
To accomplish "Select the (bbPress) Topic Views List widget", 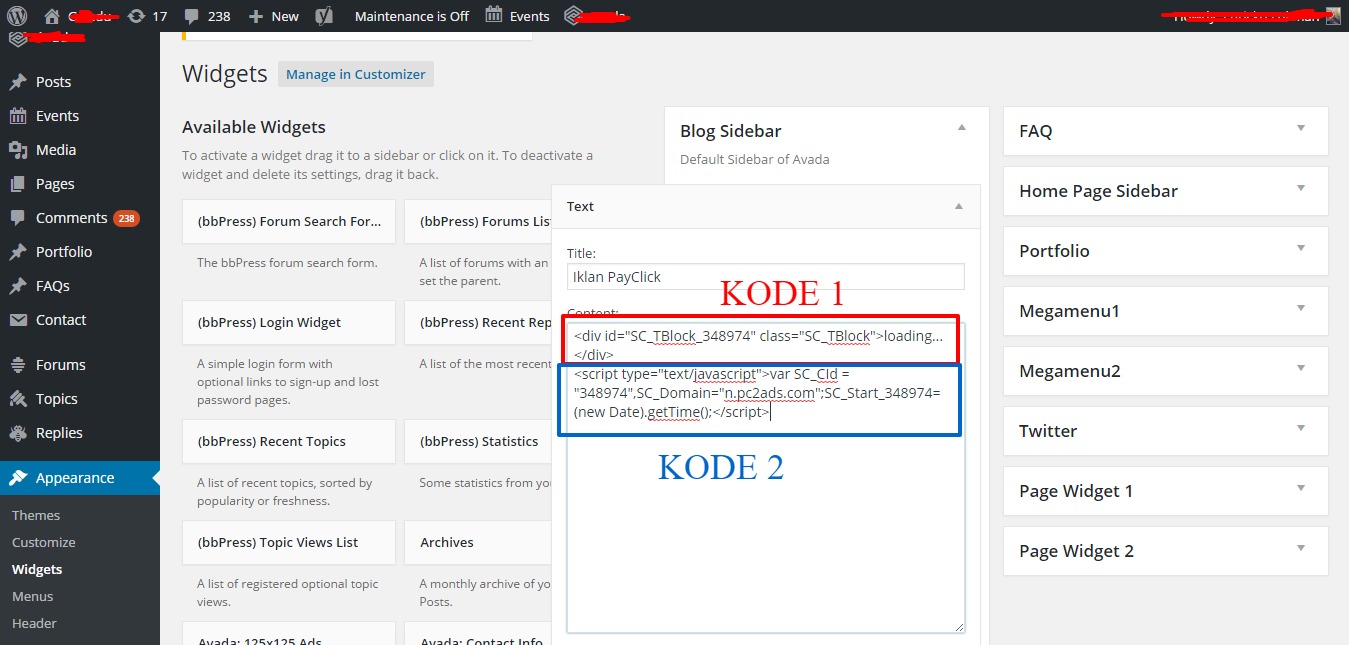I will coord(289,542).
